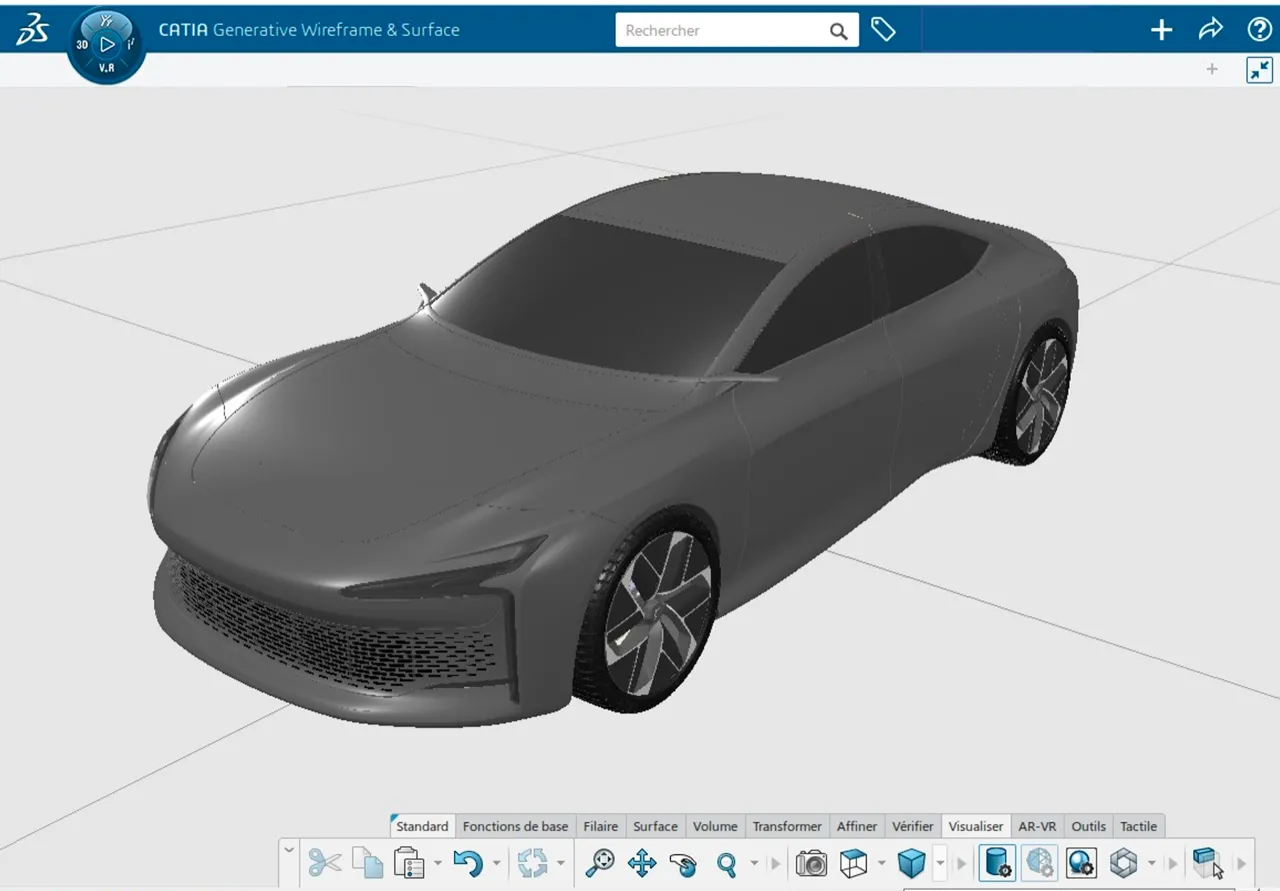Enable the Rendering Options display mode

(x=1081, y=862)
